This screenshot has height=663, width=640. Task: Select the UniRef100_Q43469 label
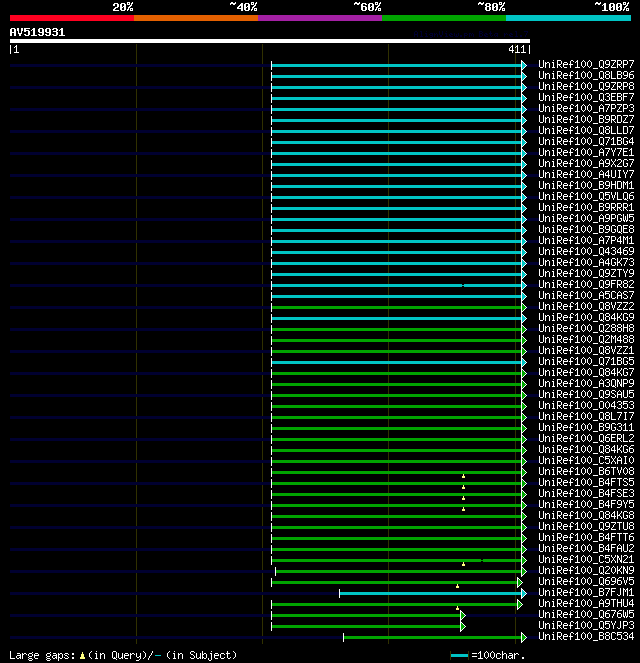tap(586, 251)
